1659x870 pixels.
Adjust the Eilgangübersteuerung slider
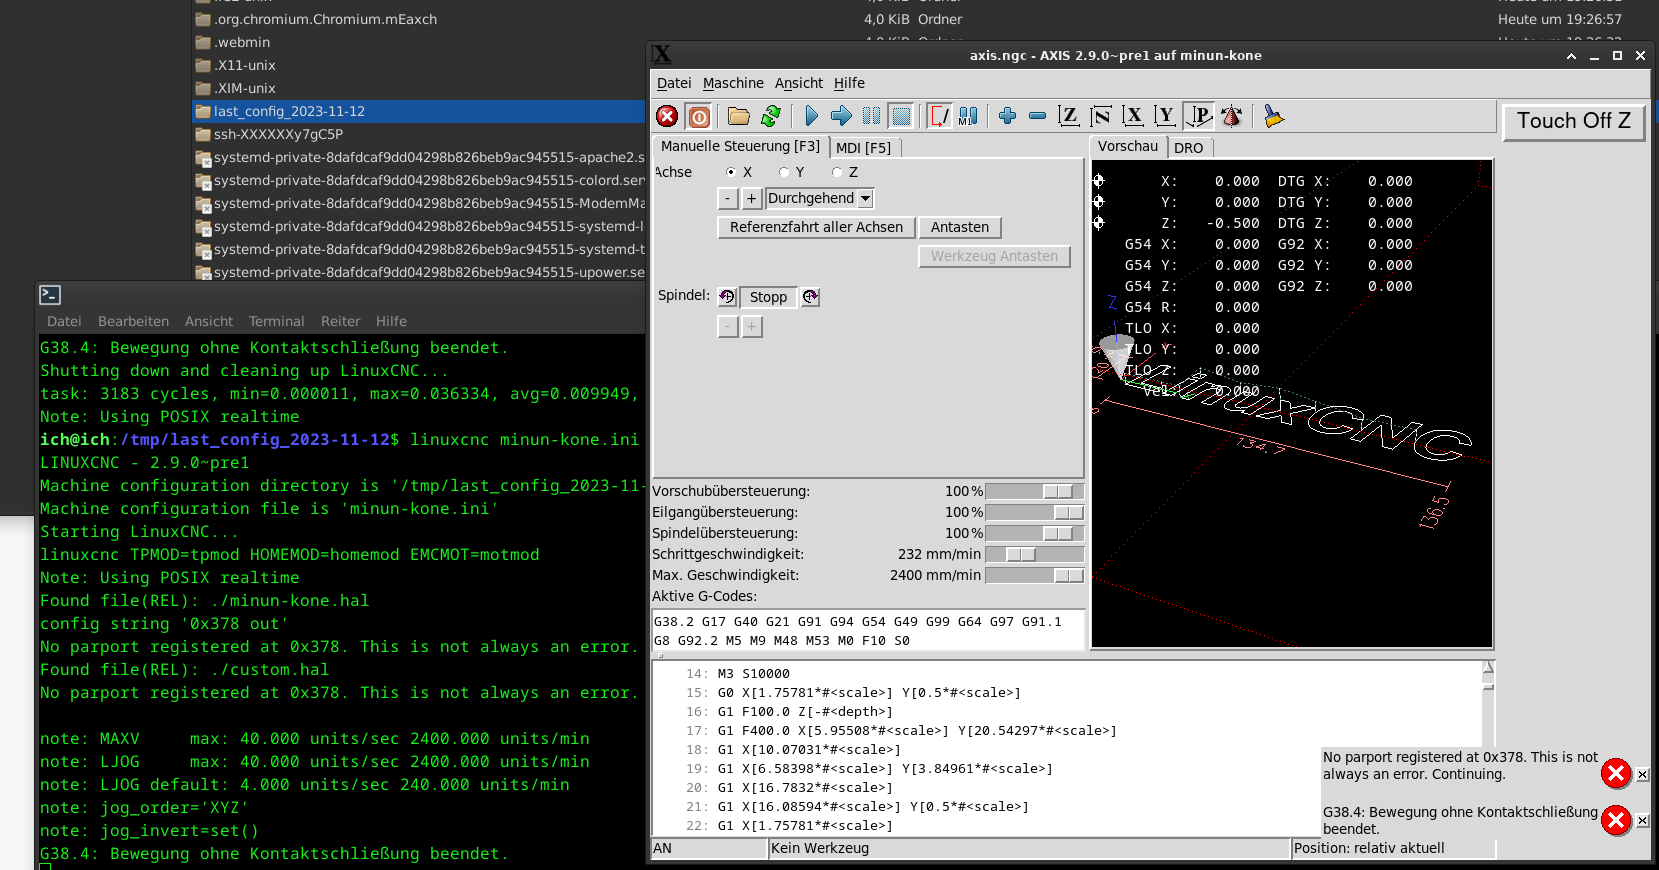pos(1034,512)
